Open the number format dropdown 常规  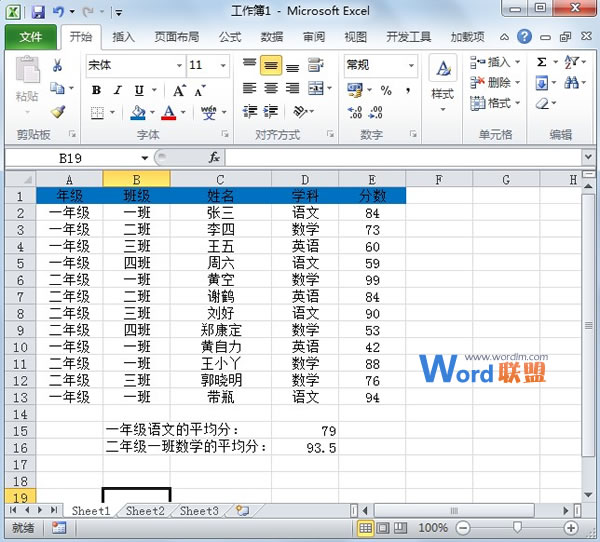click(x=411, y=65)
